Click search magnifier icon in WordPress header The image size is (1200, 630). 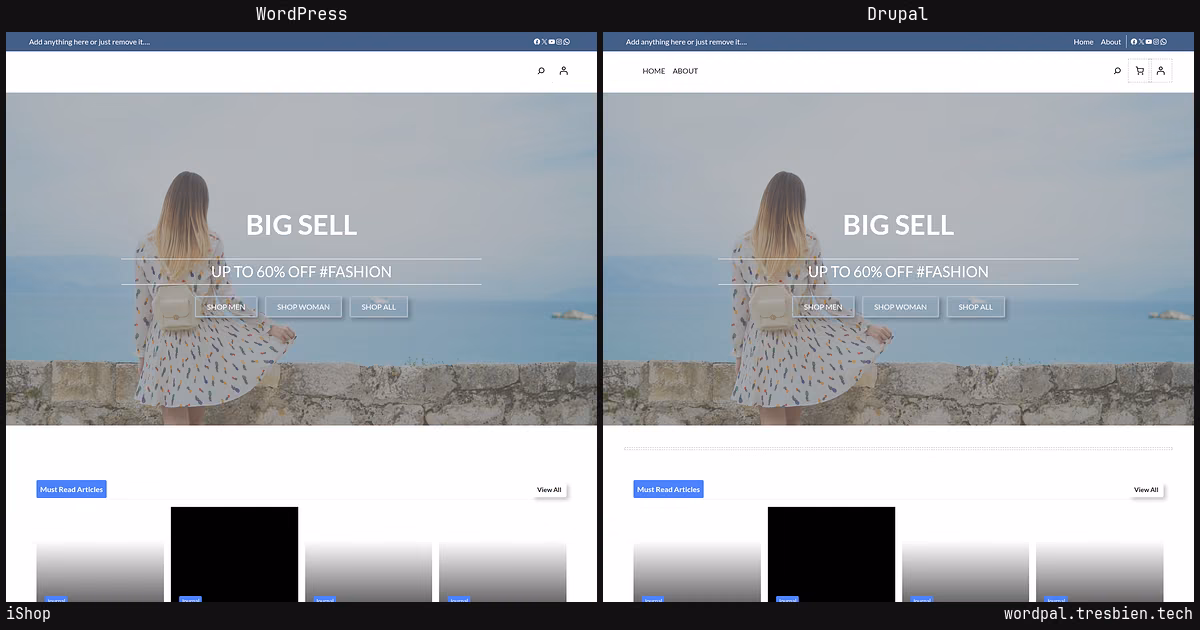[541, 71]
